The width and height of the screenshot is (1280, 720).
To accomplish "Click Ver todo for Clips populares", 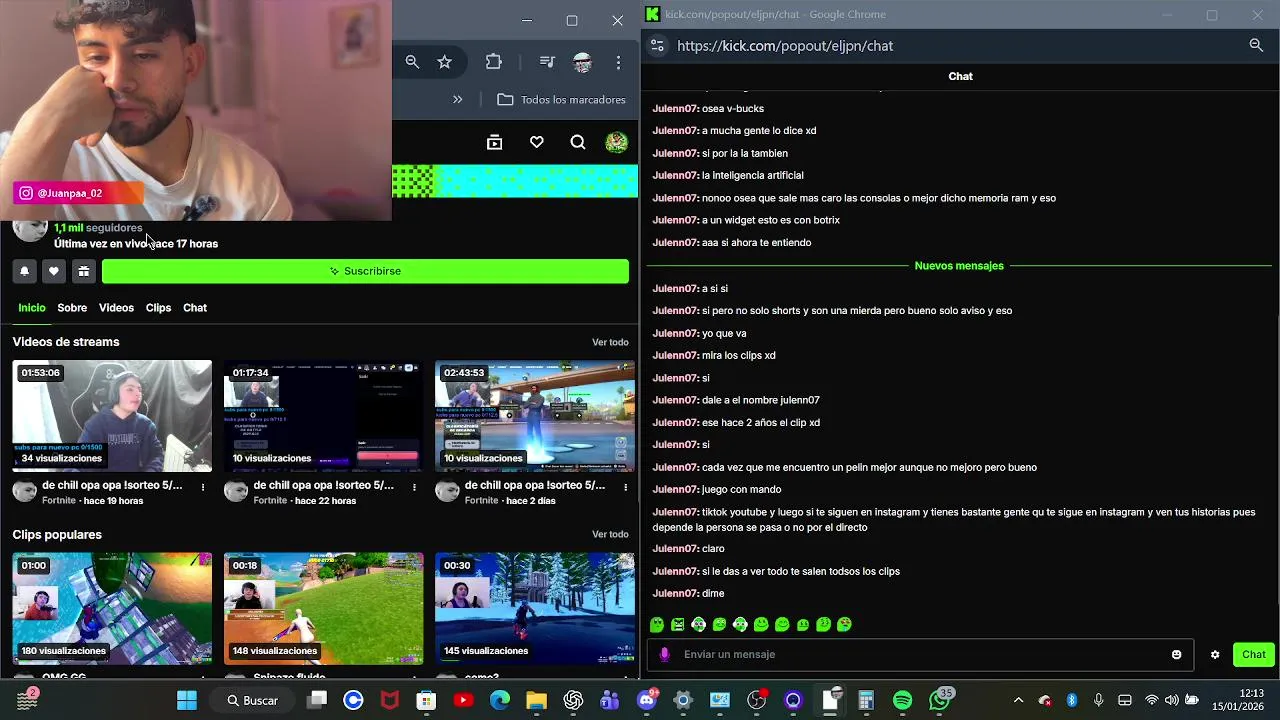I will [x=610, y=535].
